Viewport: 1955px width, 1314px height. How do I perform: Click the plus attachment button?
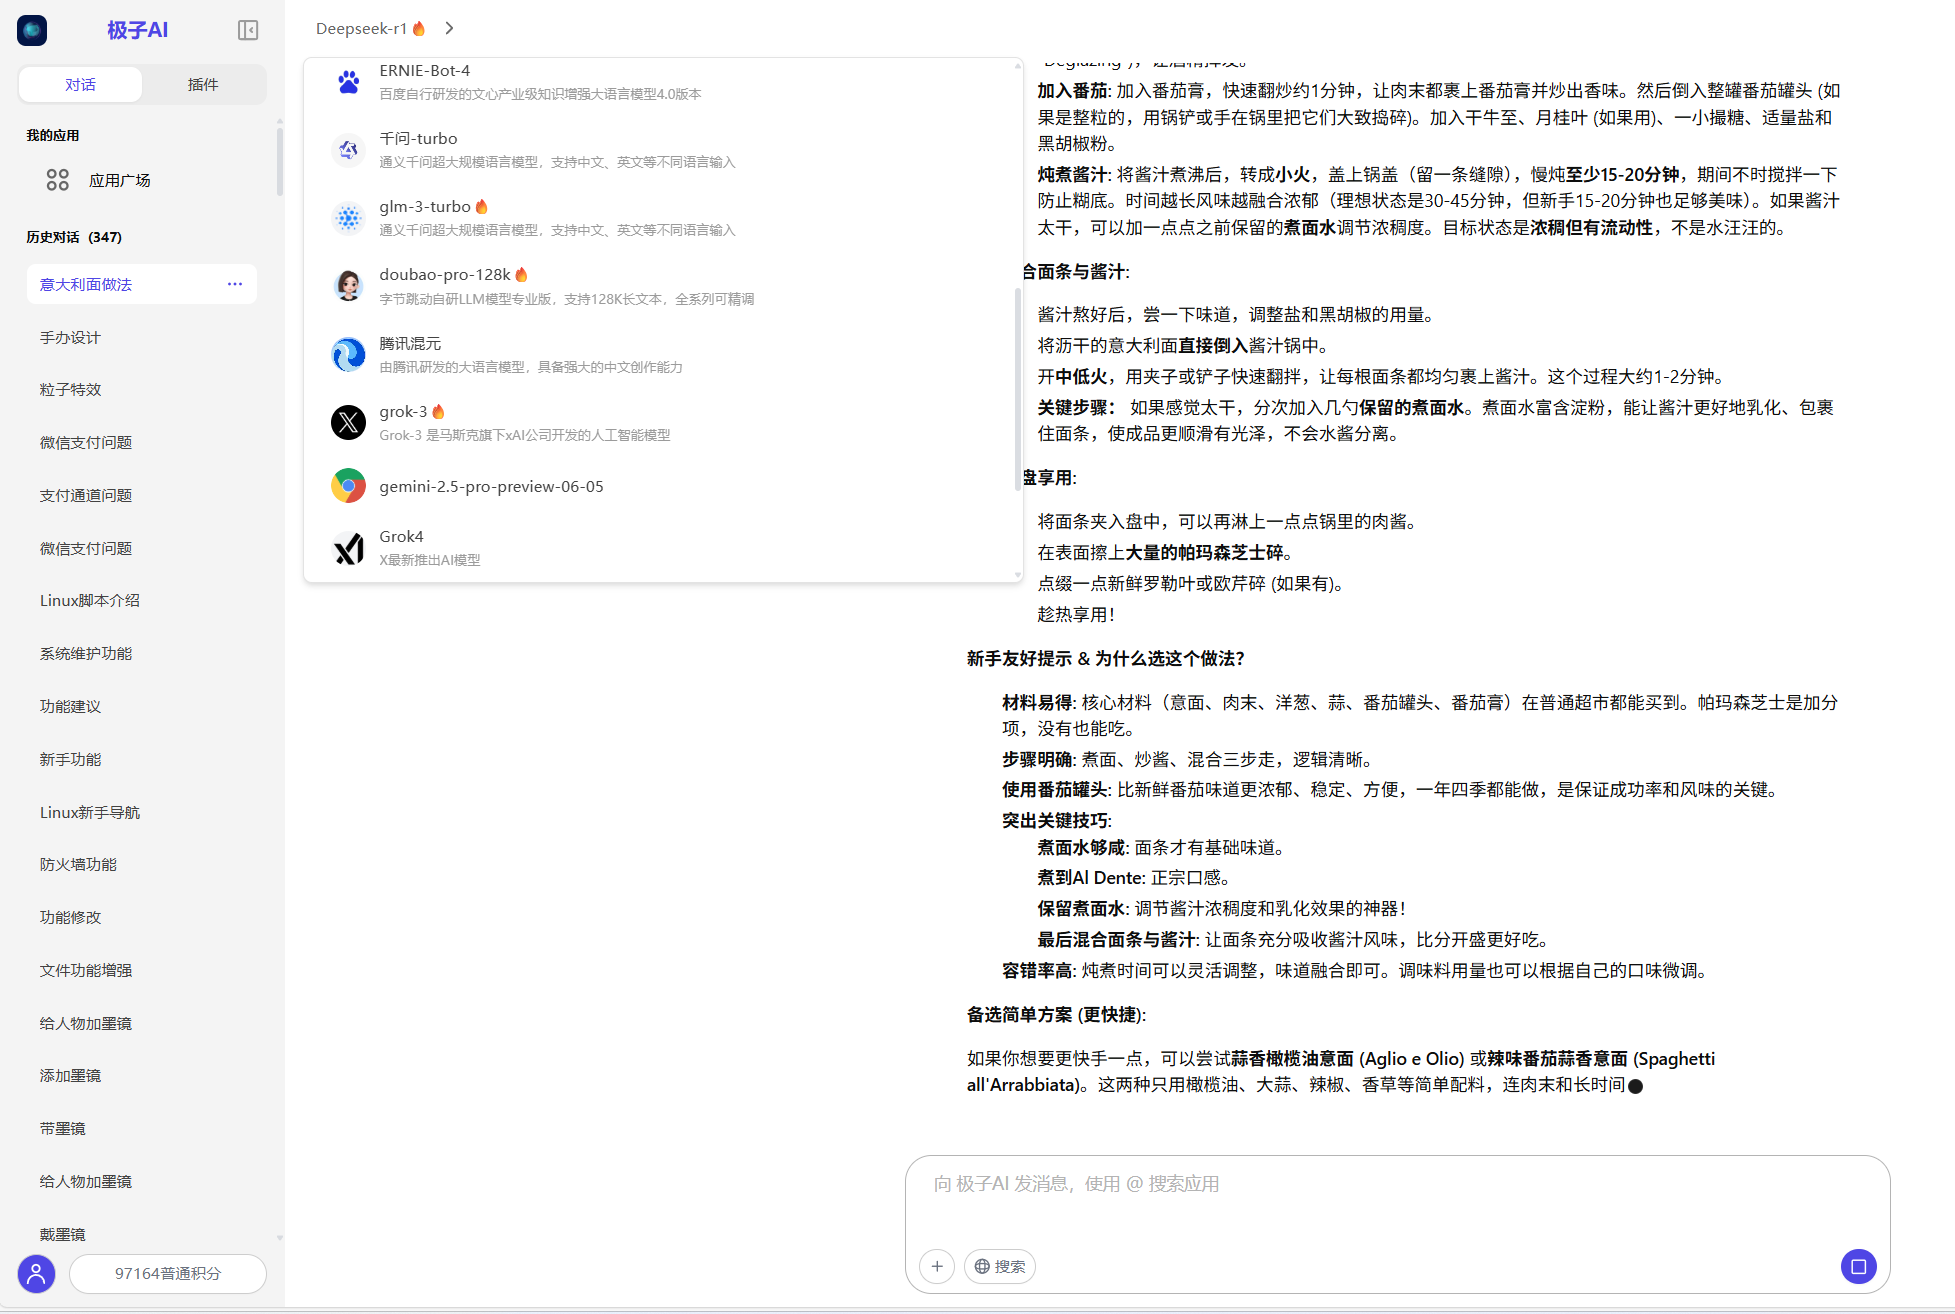(x=936, y=1266)
